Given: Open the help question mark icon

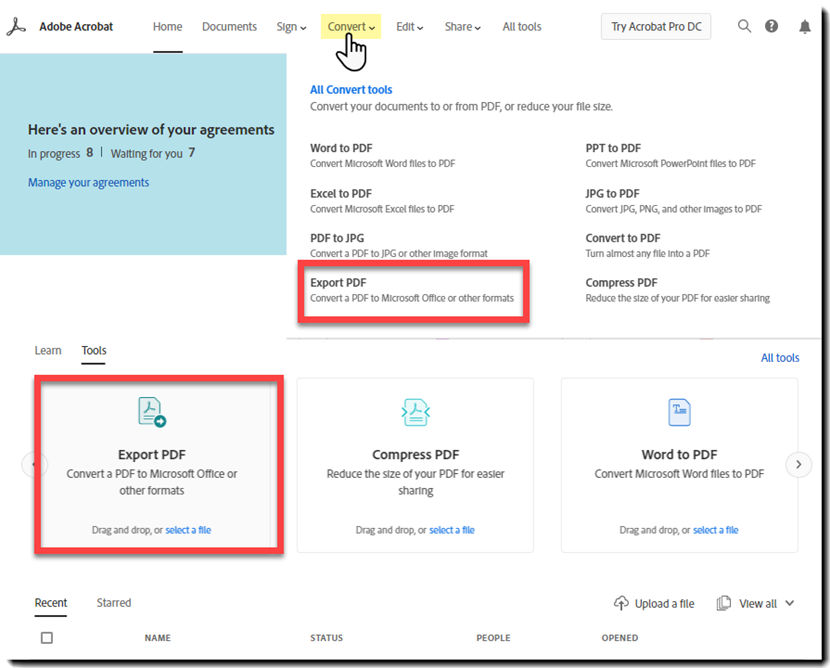Looking at the screenshot, I should [771, 26].
